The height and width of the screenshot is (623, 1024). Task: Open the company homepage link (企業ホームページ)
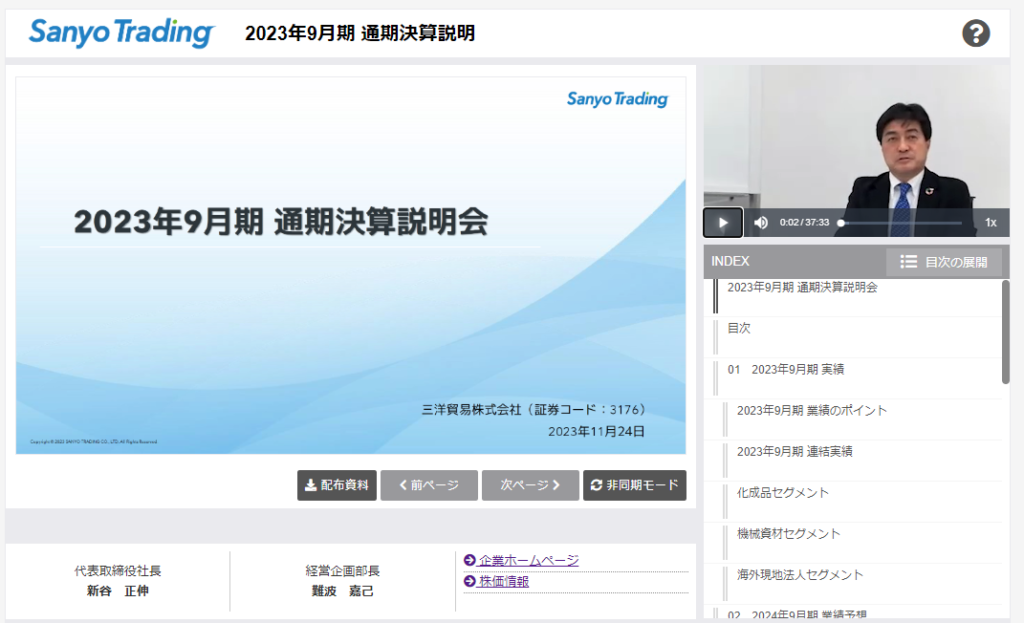click(x=528, y=560)
